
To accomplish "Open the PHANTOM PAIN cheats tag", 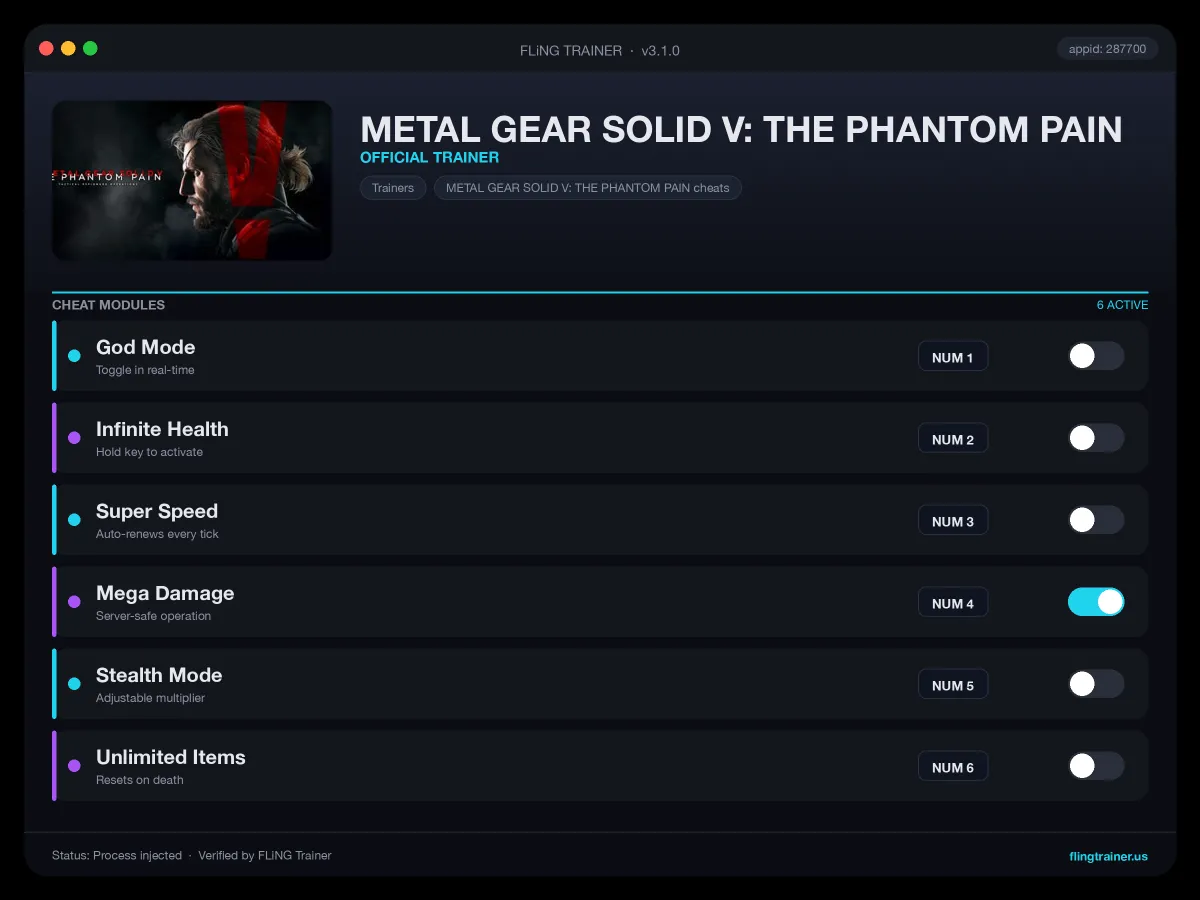I will 588,188.
